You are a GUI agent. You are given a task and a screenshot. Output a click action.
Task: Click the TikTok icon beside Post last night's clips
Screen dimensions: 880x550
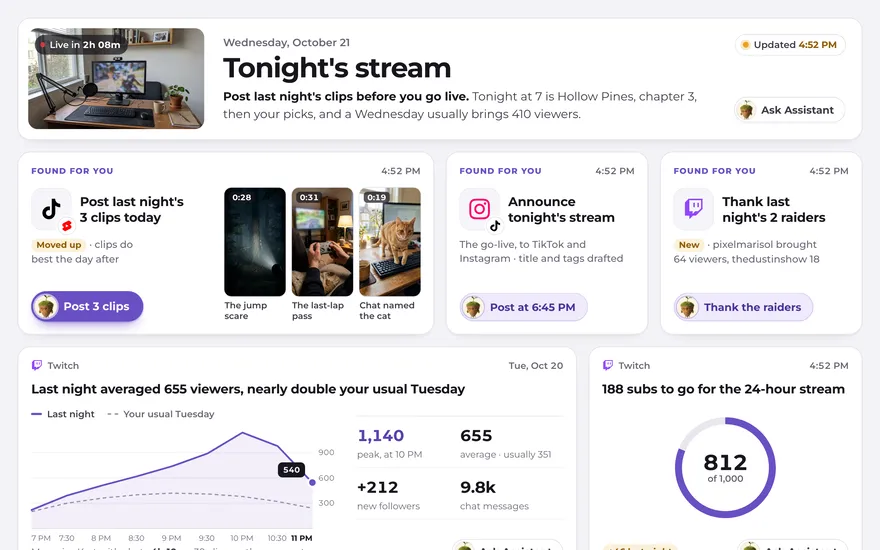(x=51, y=209)
